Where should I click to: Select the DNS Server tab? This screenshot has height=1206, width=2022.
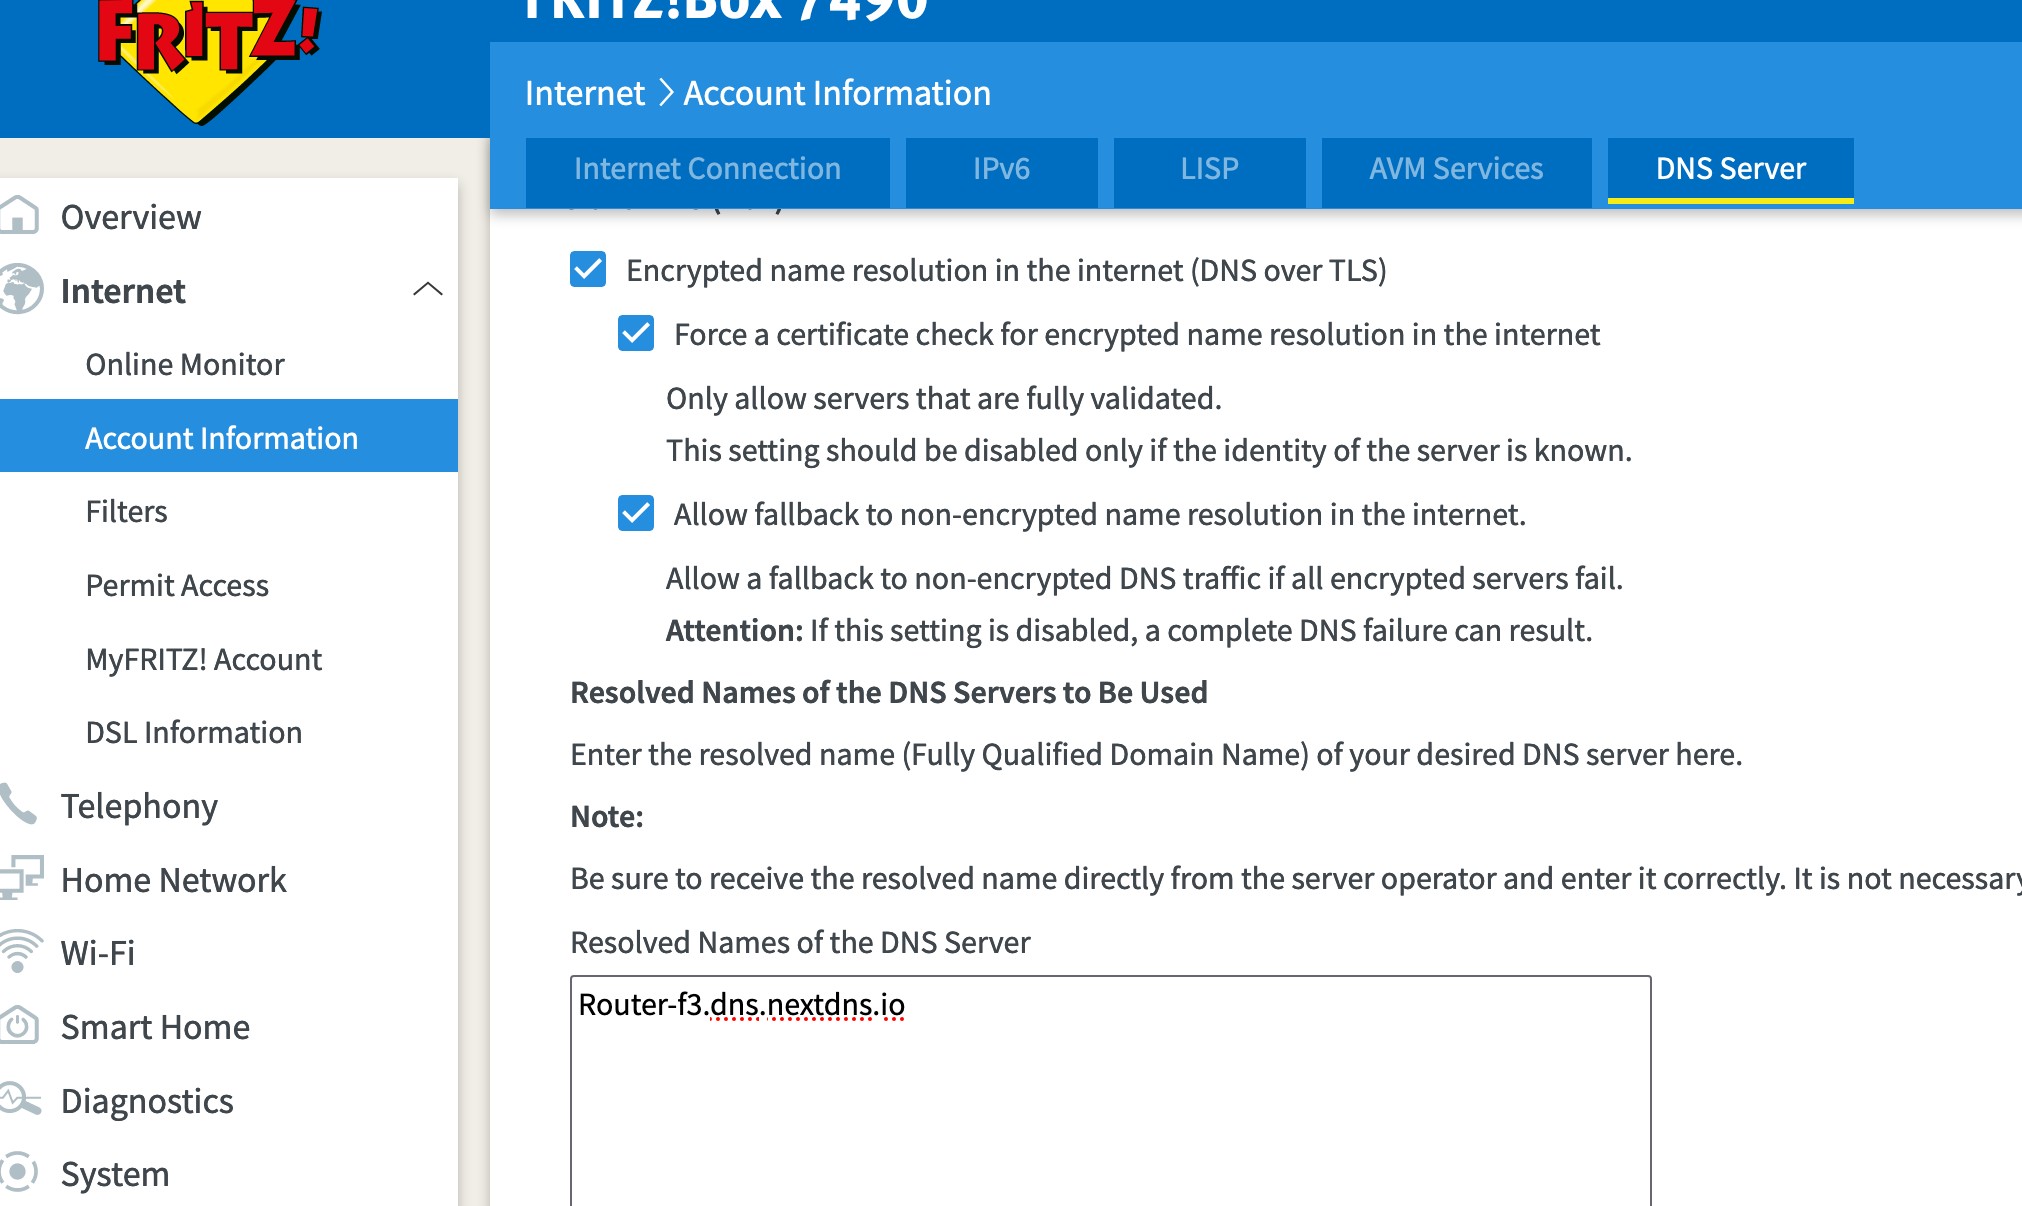[x=1730, y=169]
